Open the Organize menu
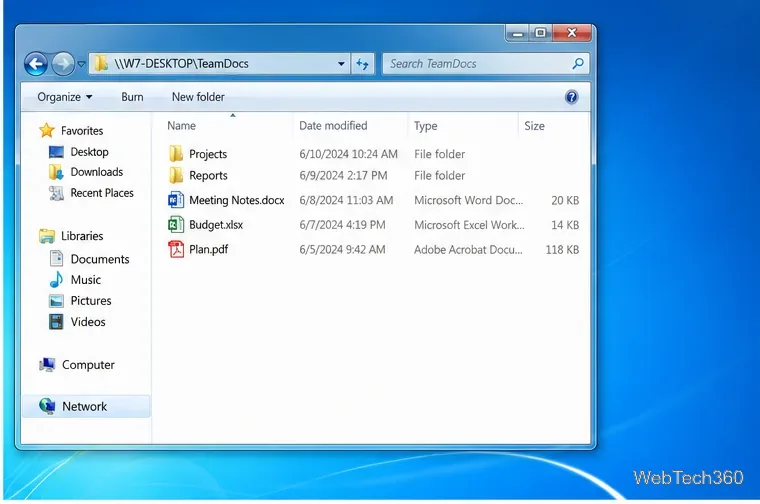Screen dimensions: 760x504 [65, 97]
